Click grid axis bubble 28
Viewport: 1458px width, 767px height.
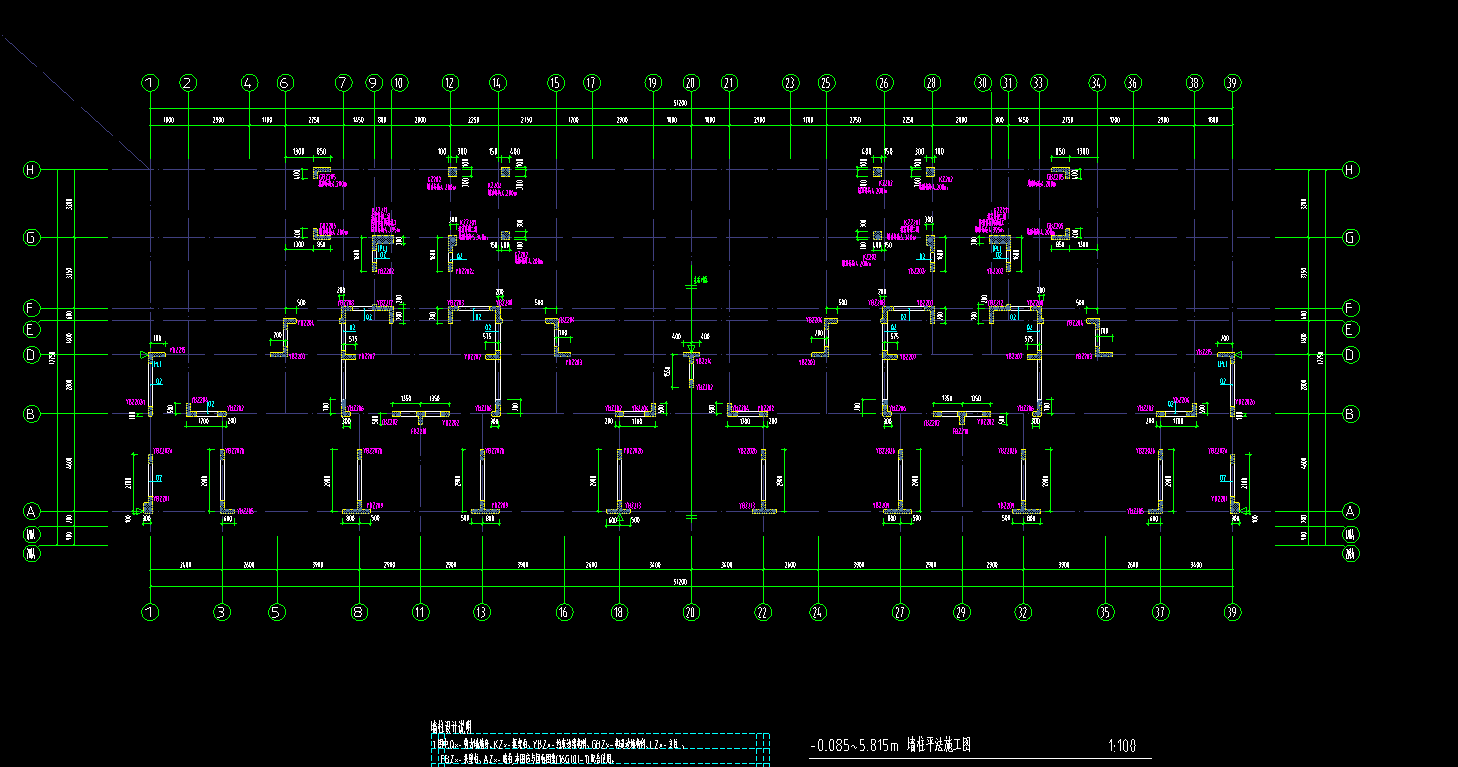pyautogui.click(x=932, y=83)
